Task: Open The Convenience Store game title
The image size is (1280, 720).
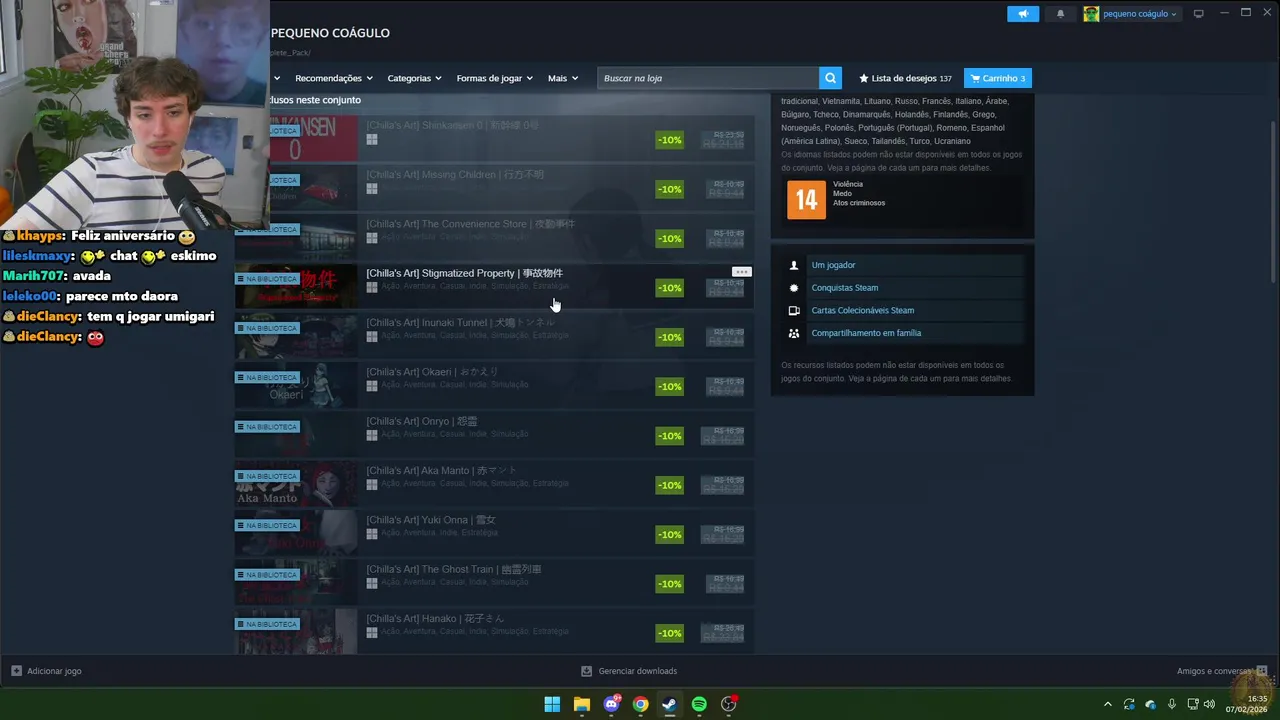Action: [470, 224]
